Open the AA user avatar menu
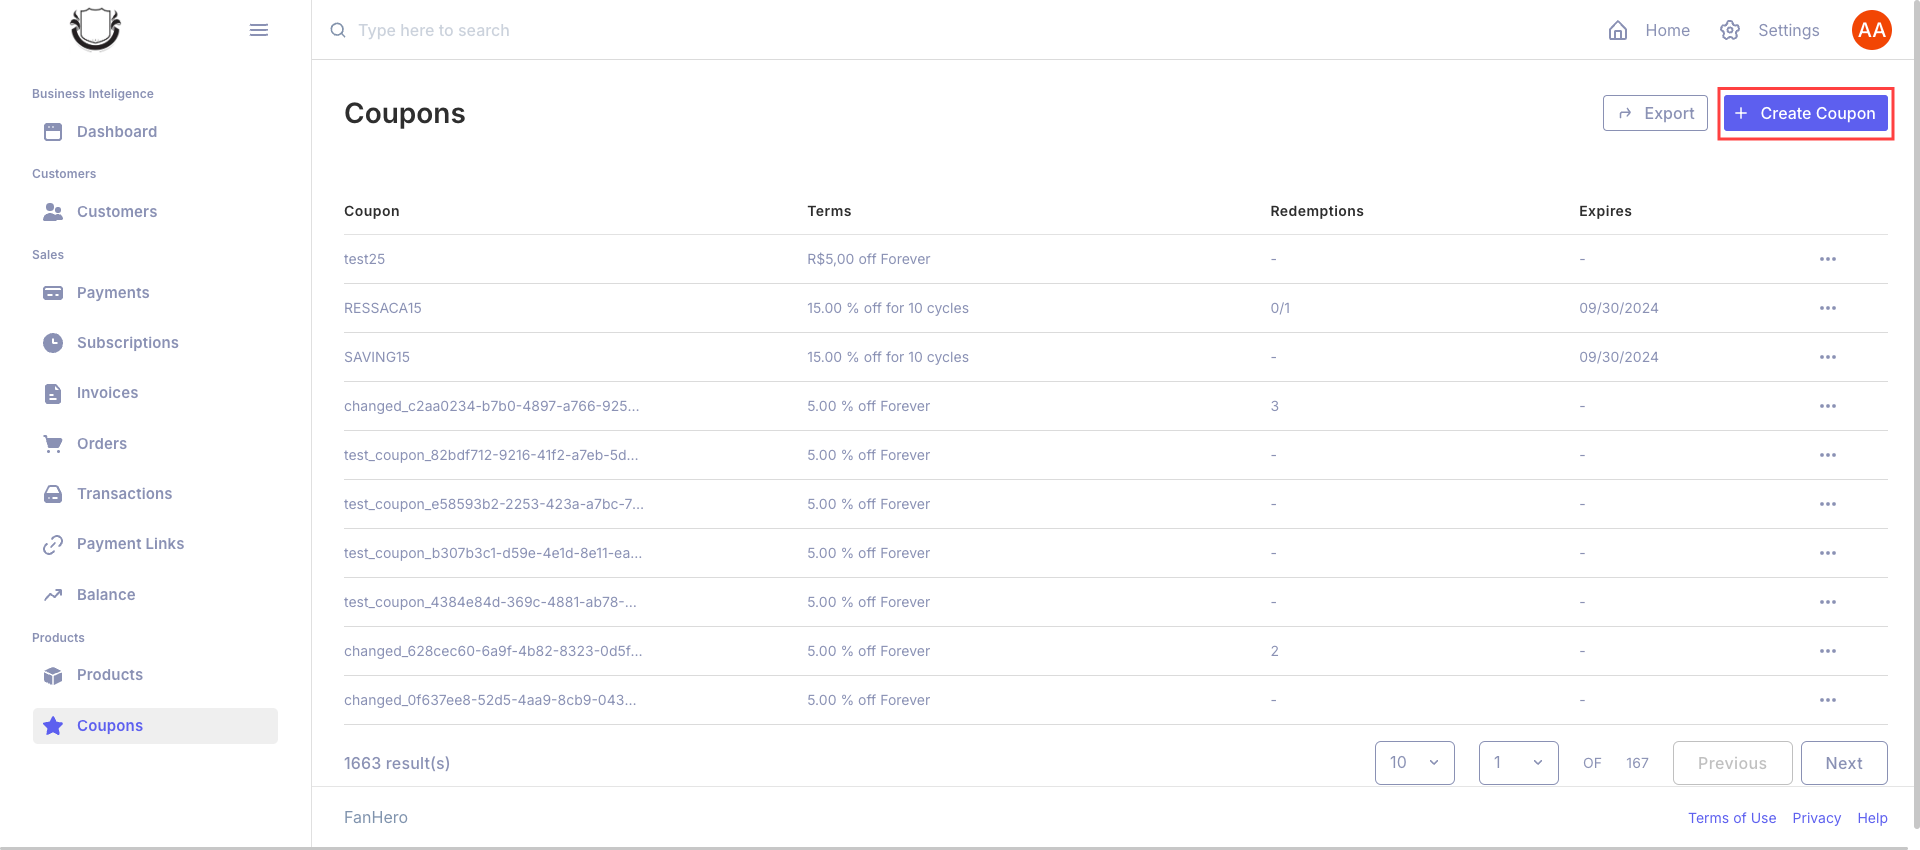The width and height of the screenshot is (1920, 850). [1872, 30]
